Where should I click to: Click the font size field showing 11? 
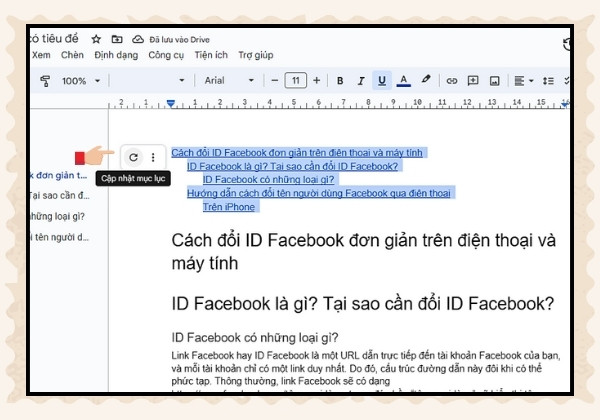tap(295, 80)
